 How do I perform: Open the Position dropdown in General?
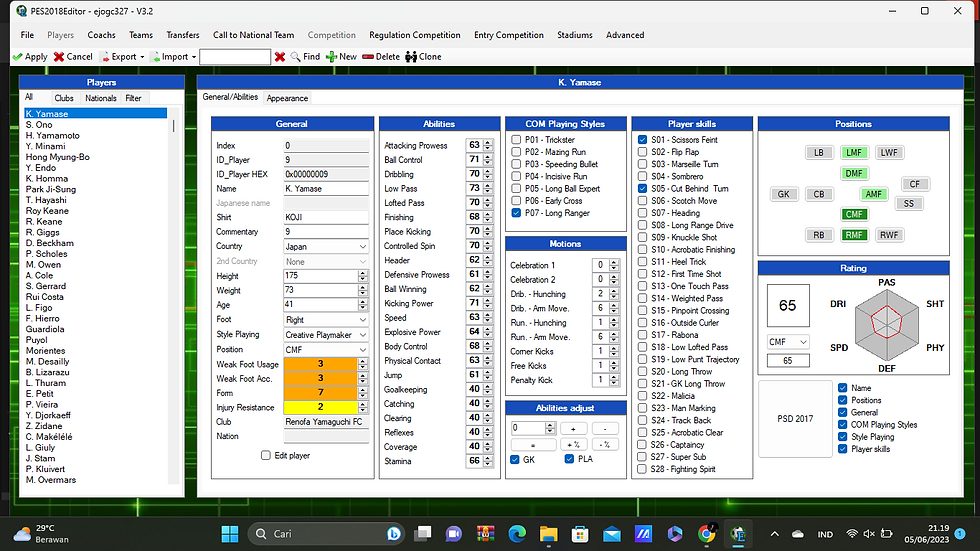326,350
